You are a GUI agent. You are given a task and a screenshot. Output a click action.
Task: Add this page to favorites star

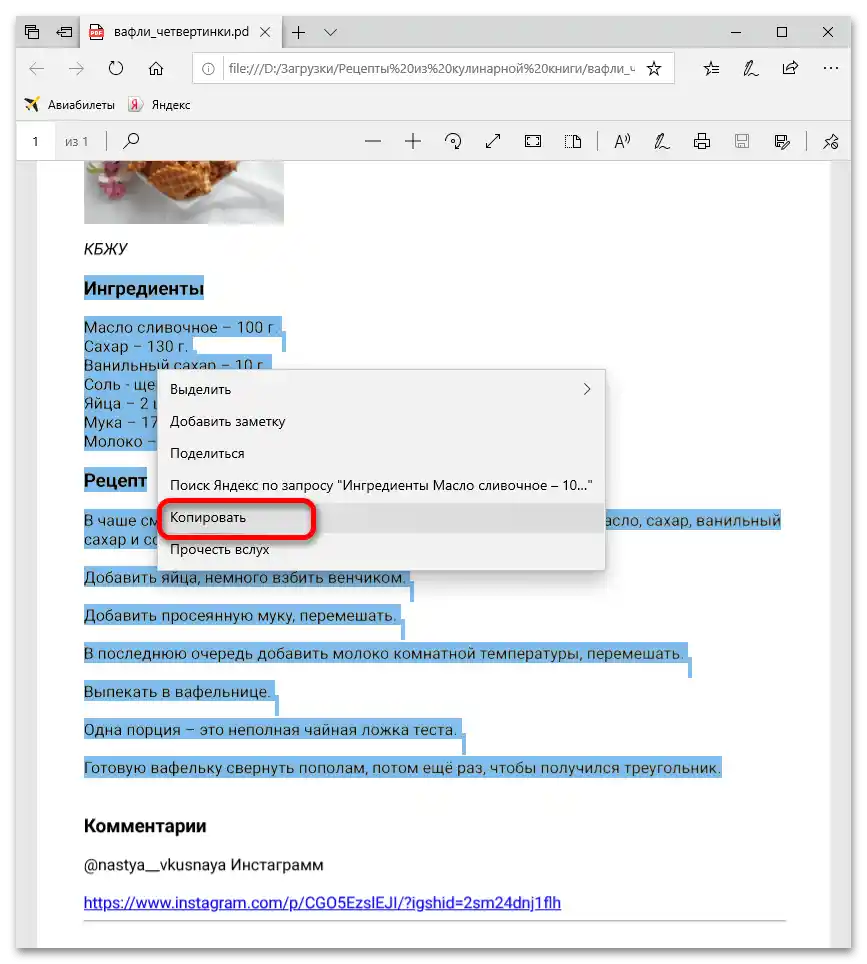pos(654,68)
